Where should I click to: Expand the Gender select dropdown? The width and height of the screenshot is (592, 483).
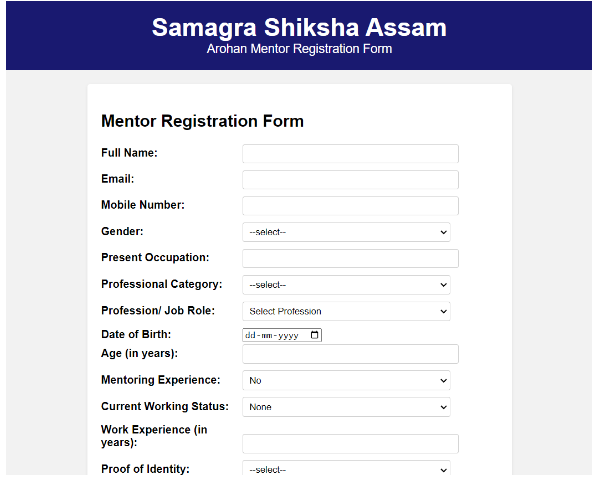tap(346, 232)
